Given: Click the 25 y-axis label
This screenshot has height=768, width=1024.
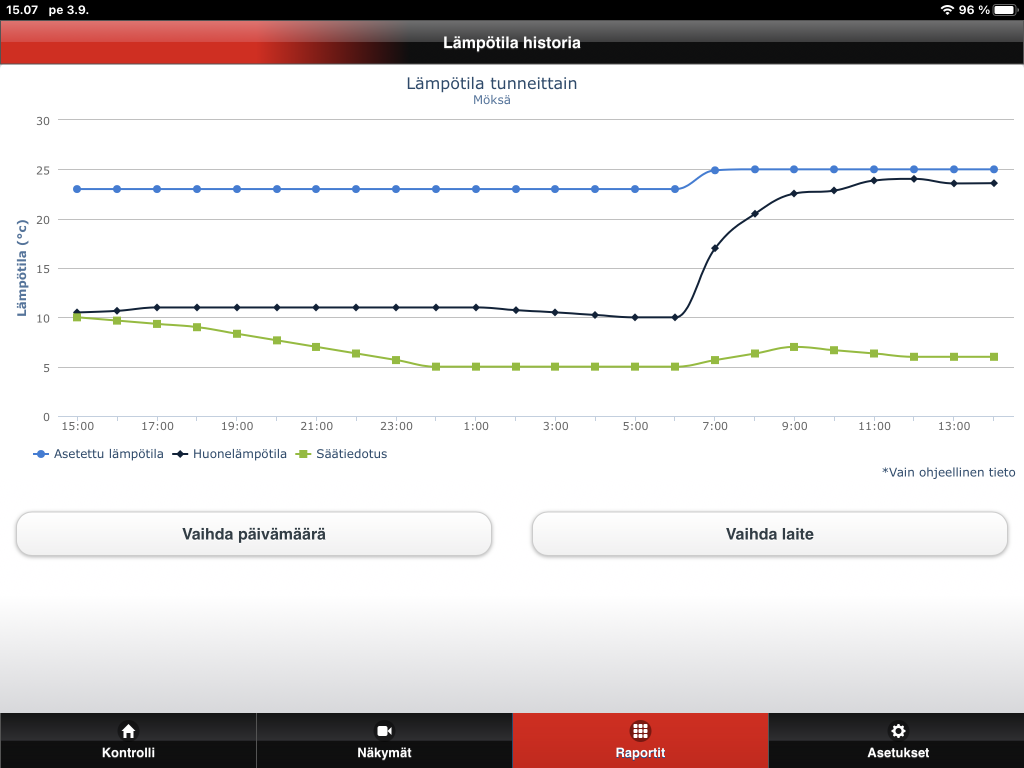Looking at the screenshot, I should coord(43,170).
